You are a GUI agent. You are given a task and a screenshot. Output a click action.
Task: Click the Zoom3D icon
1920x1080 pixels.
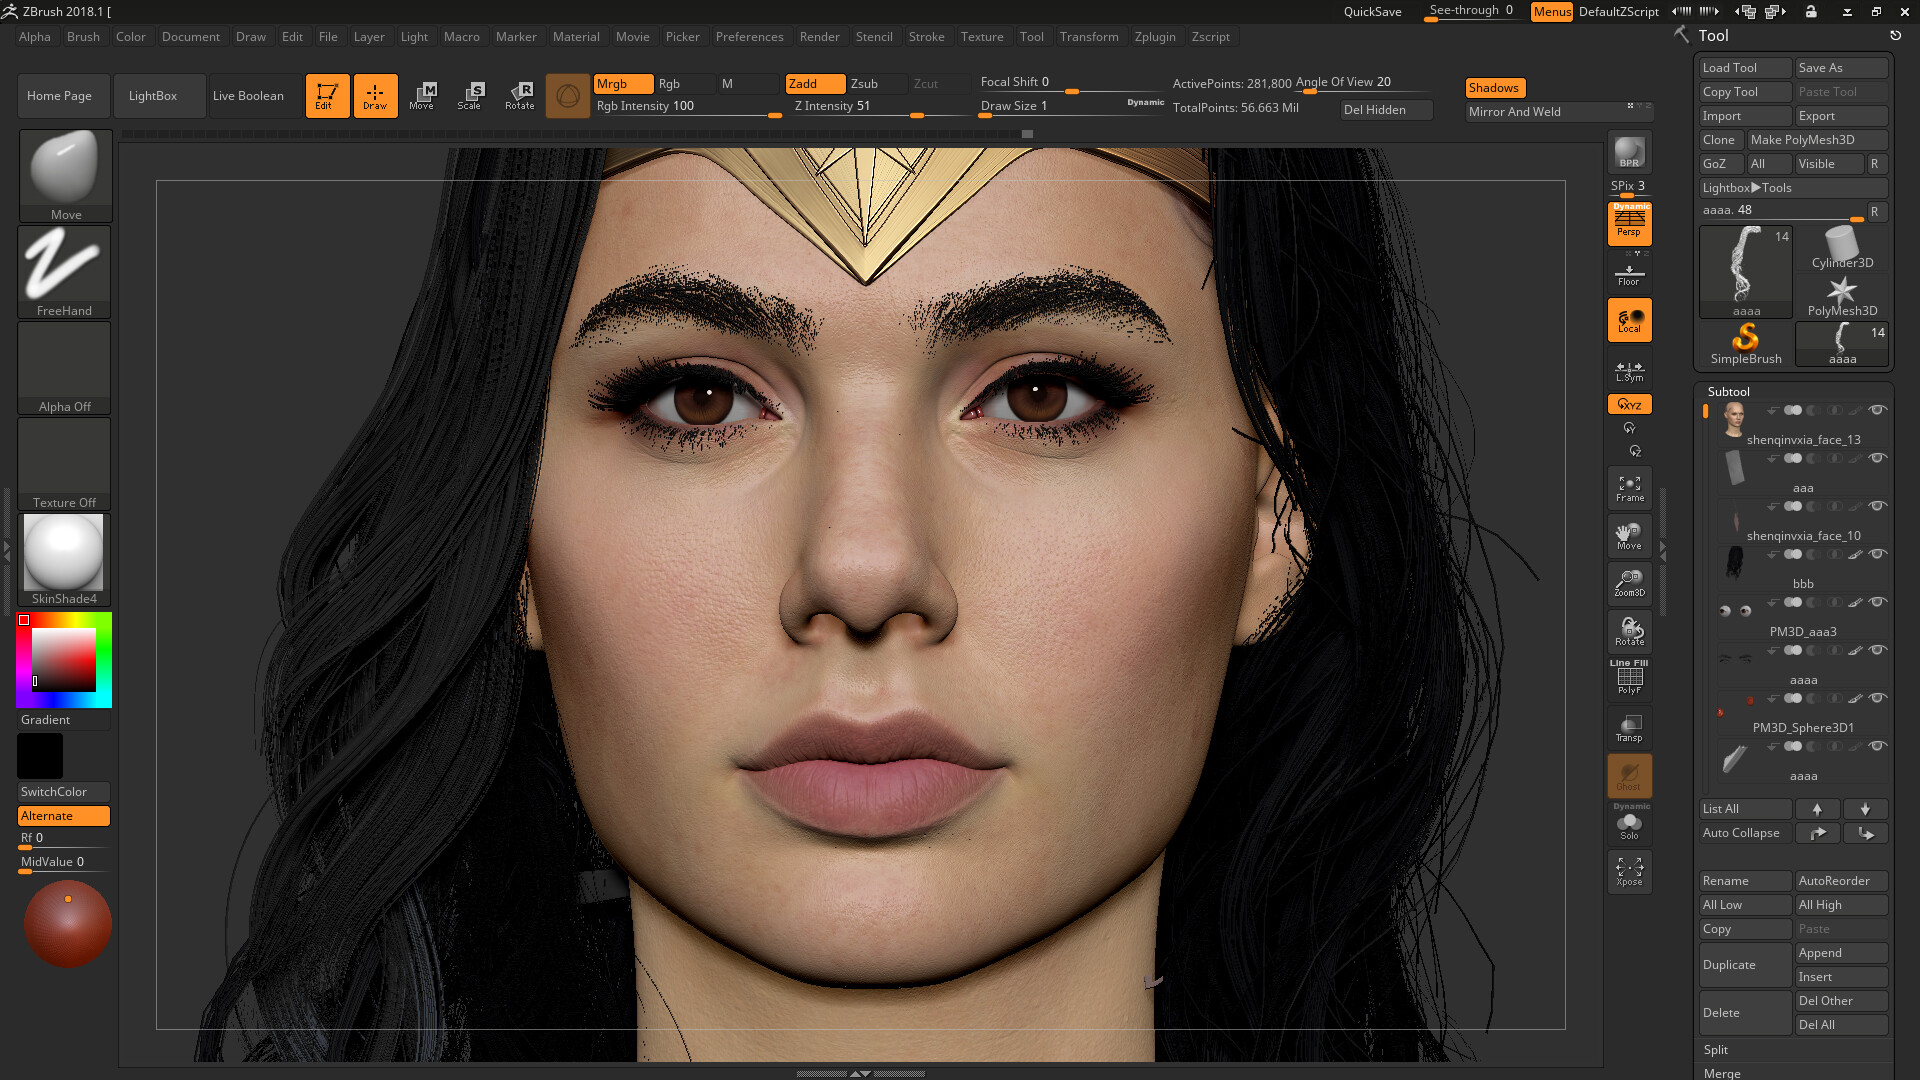[x=1629, y=584]
